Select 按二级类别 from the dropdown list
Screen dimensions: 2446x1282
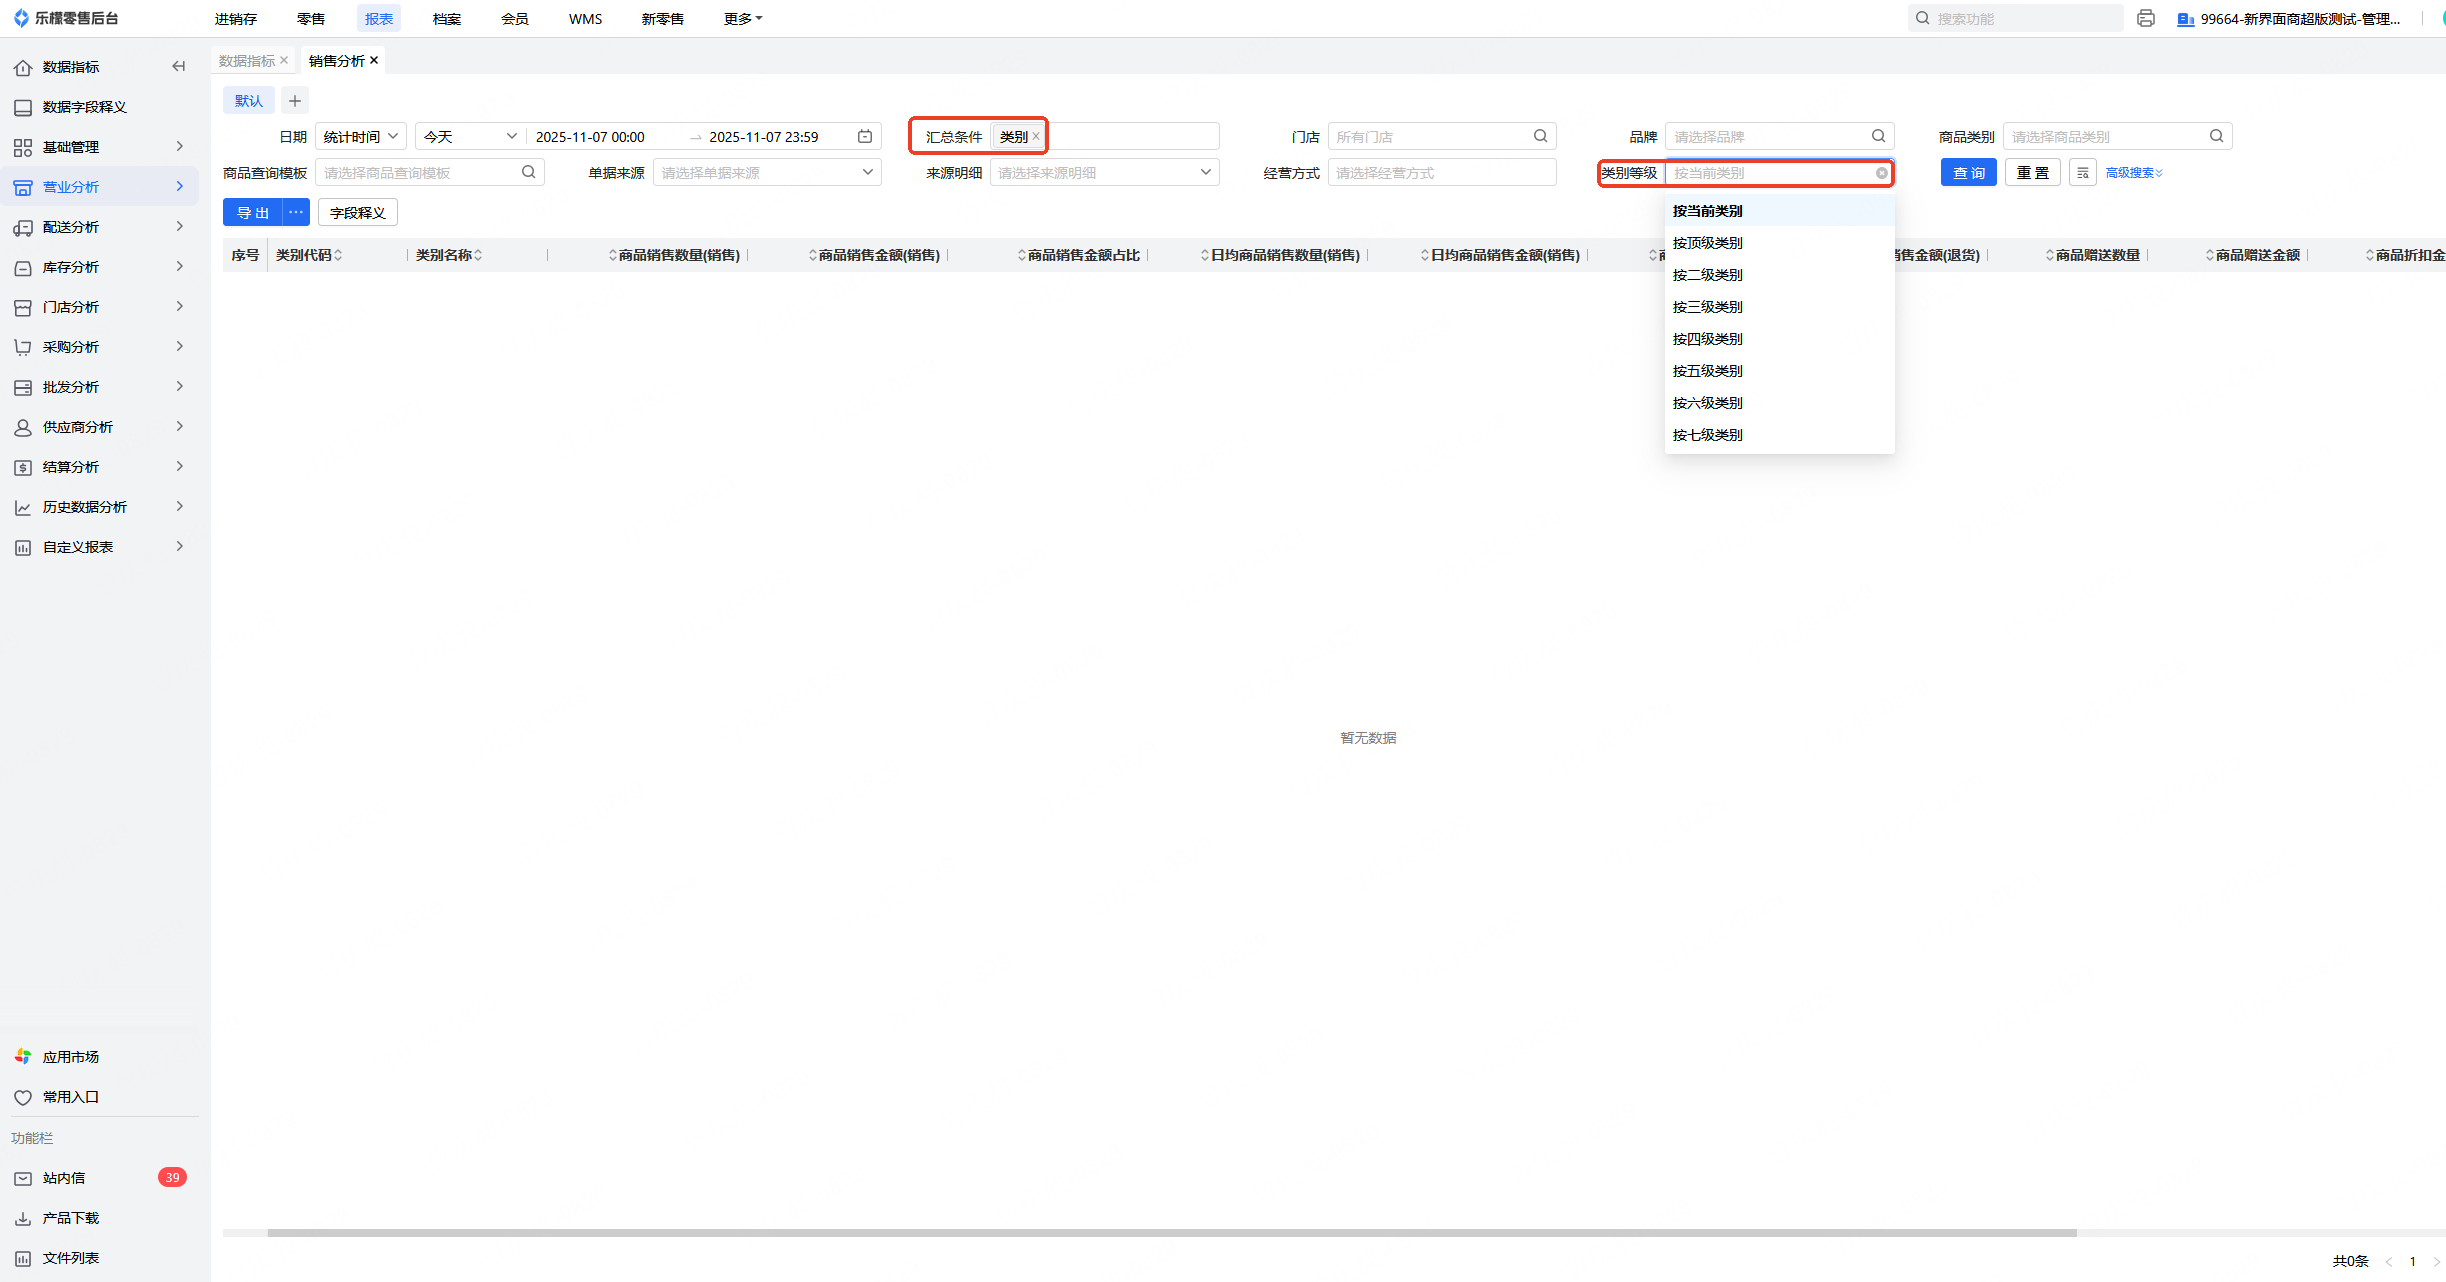tap(1707, 275)
